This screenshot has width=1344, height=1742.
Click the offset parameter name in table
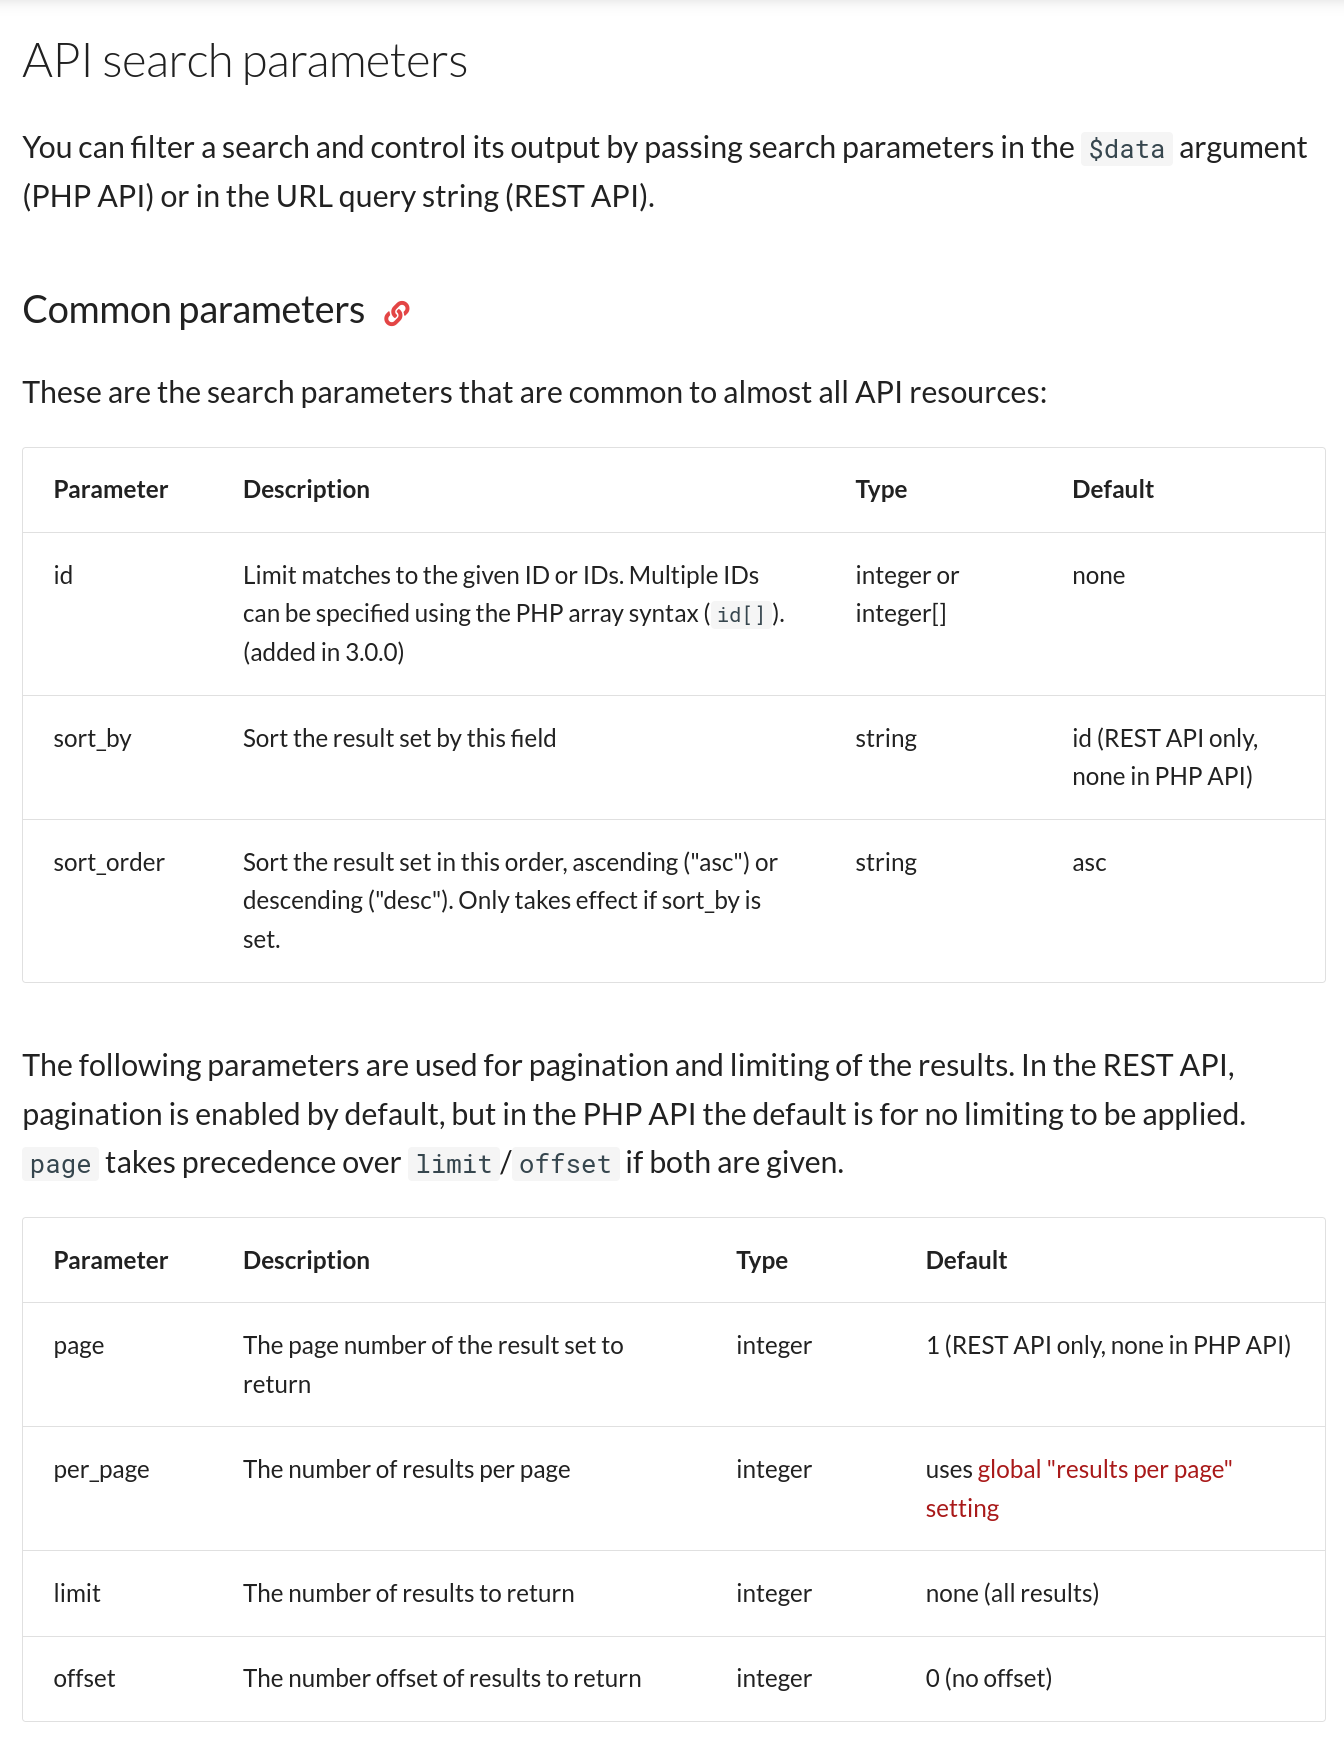84,1678
